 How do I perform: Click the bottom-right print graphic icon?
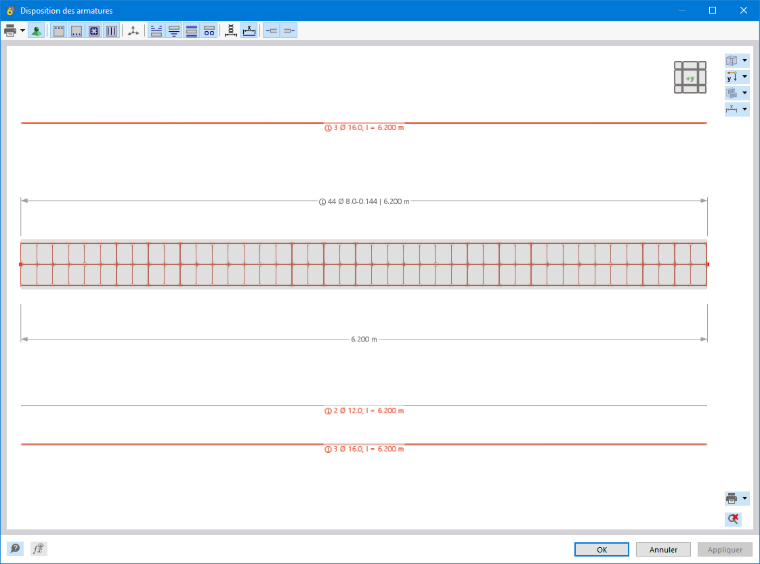[731, 498]
